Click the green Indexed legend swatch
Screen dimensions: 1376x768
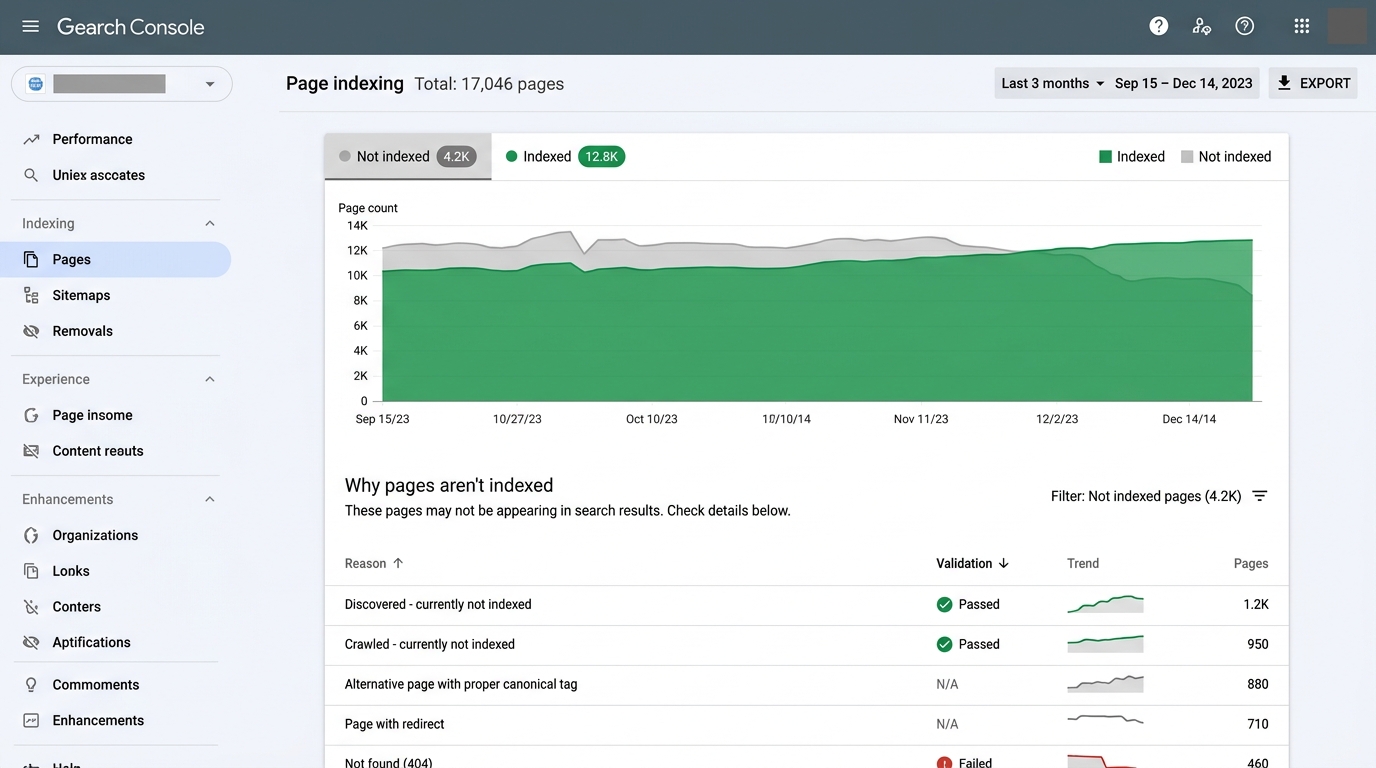[x=1105, y=157]
